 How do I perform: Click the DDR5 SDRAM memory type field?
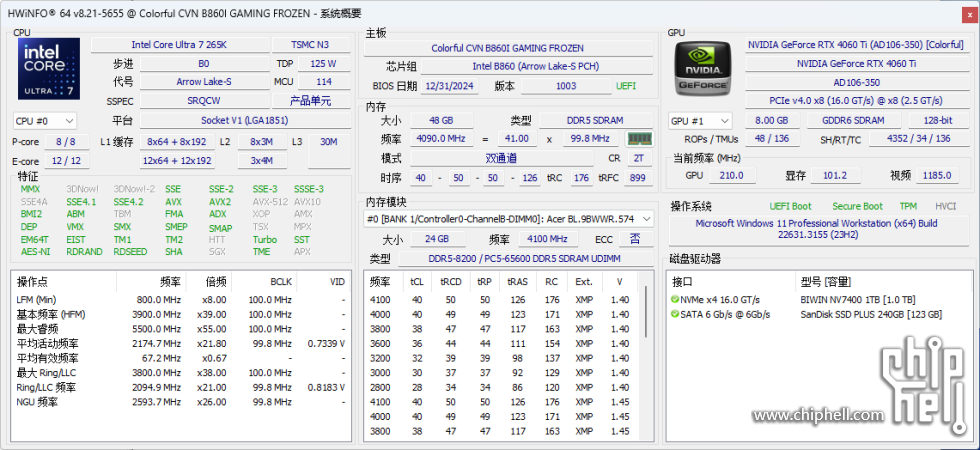596,120
